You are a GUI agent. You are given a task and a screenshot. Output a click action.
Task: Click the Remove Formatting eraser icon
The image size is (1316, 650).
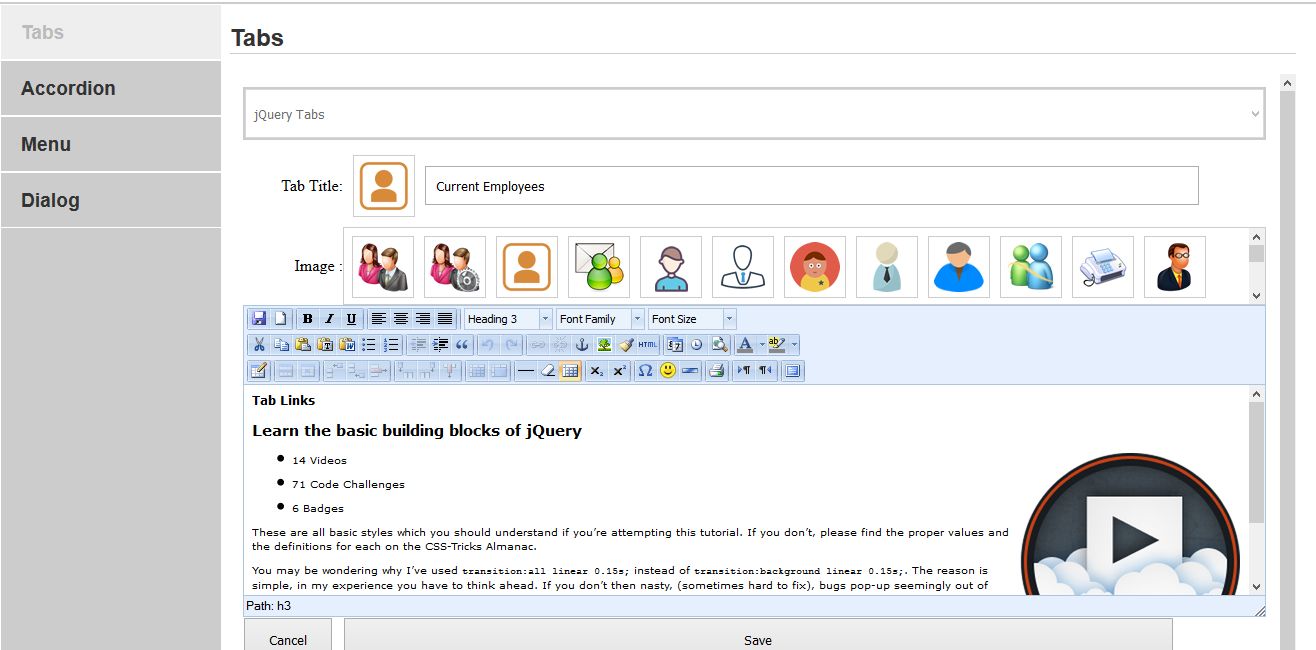click(548, 371)
